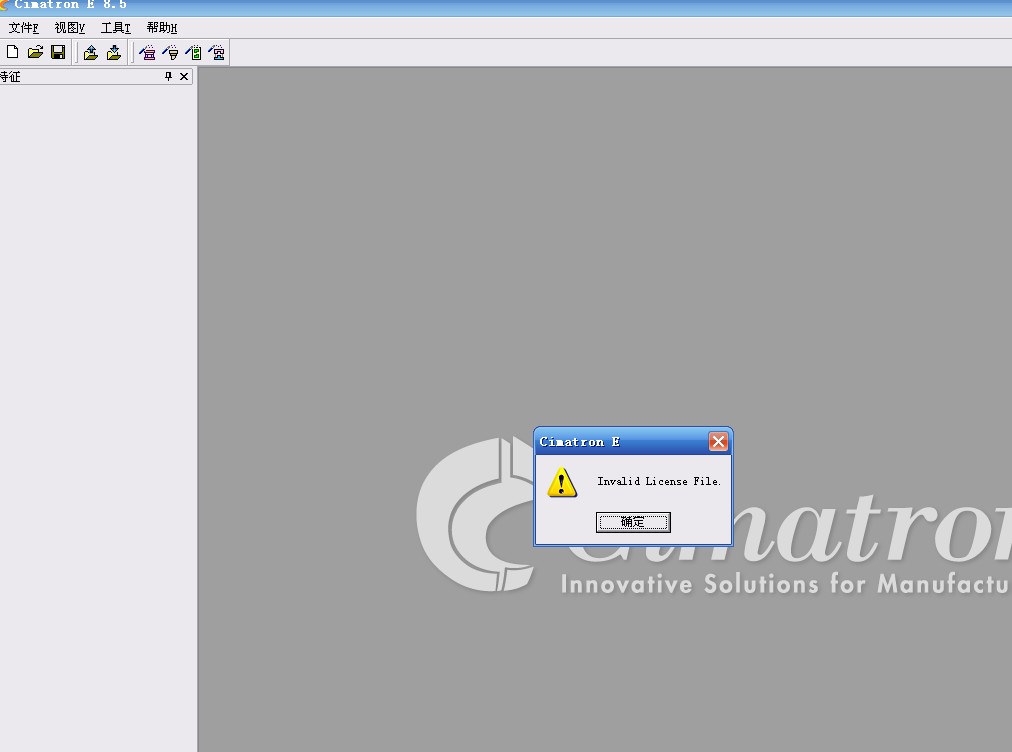Image resolution: width=1012 pixels, height=752 pixels.
Task: Open the 帮助H menu
Action: (x=161, y=28)
